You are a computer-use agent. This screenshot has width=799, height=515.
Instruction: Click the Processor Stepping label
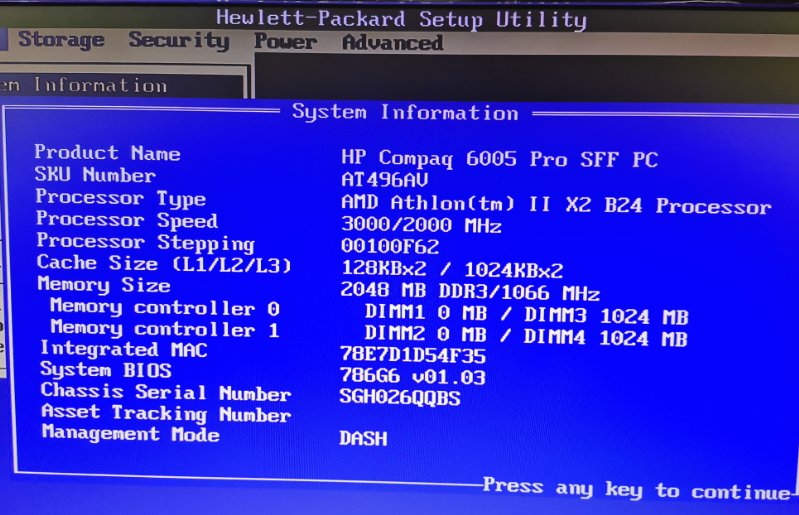click(146, 242)
